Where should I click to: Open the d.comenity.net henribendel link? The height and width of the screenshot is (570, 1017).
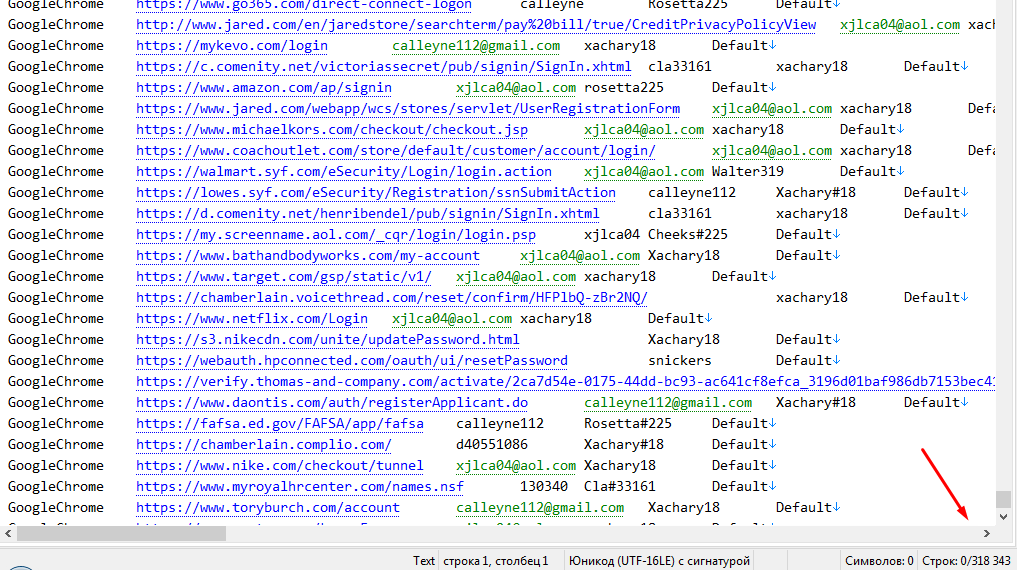368,213
